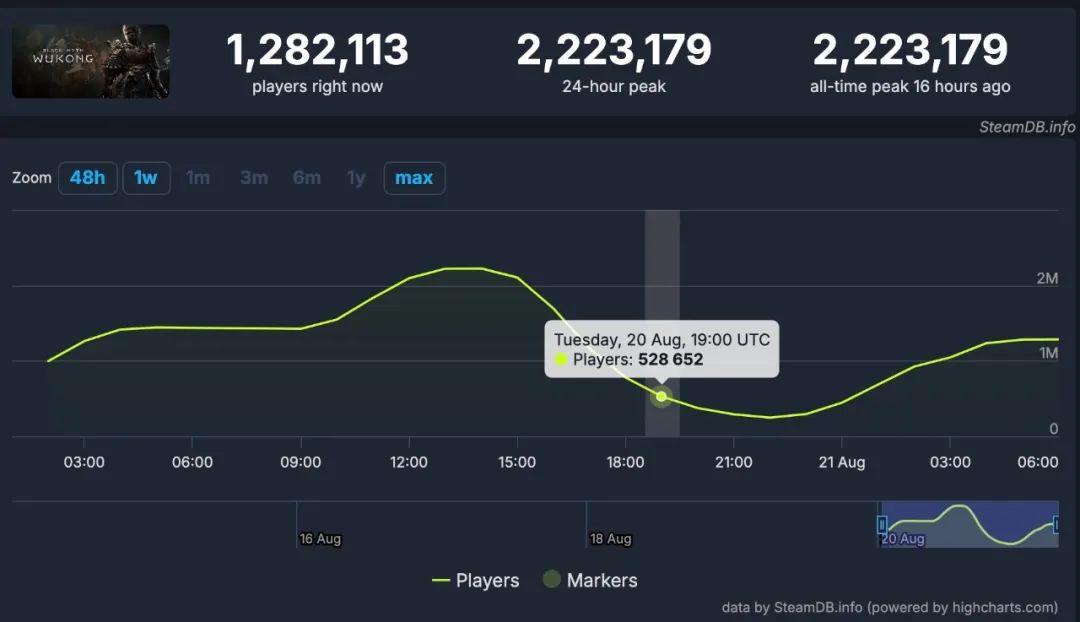Click the 18 Aug navigator label
This screenshot has width=1080, height=622.
610,539
